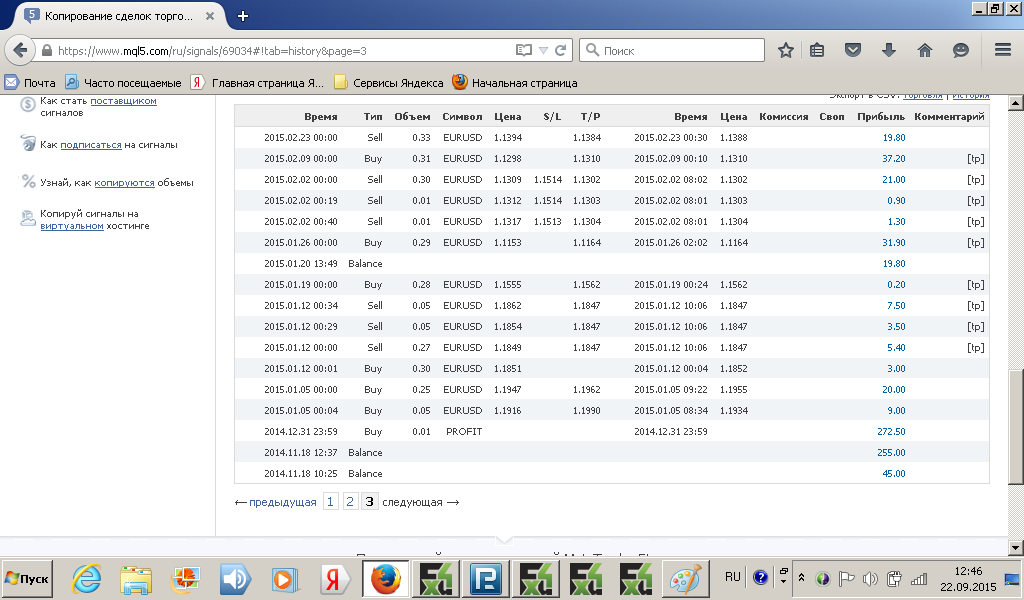Open the clock showing 12:46
This screenshot has width=1024, height=600.
point(968,571)
